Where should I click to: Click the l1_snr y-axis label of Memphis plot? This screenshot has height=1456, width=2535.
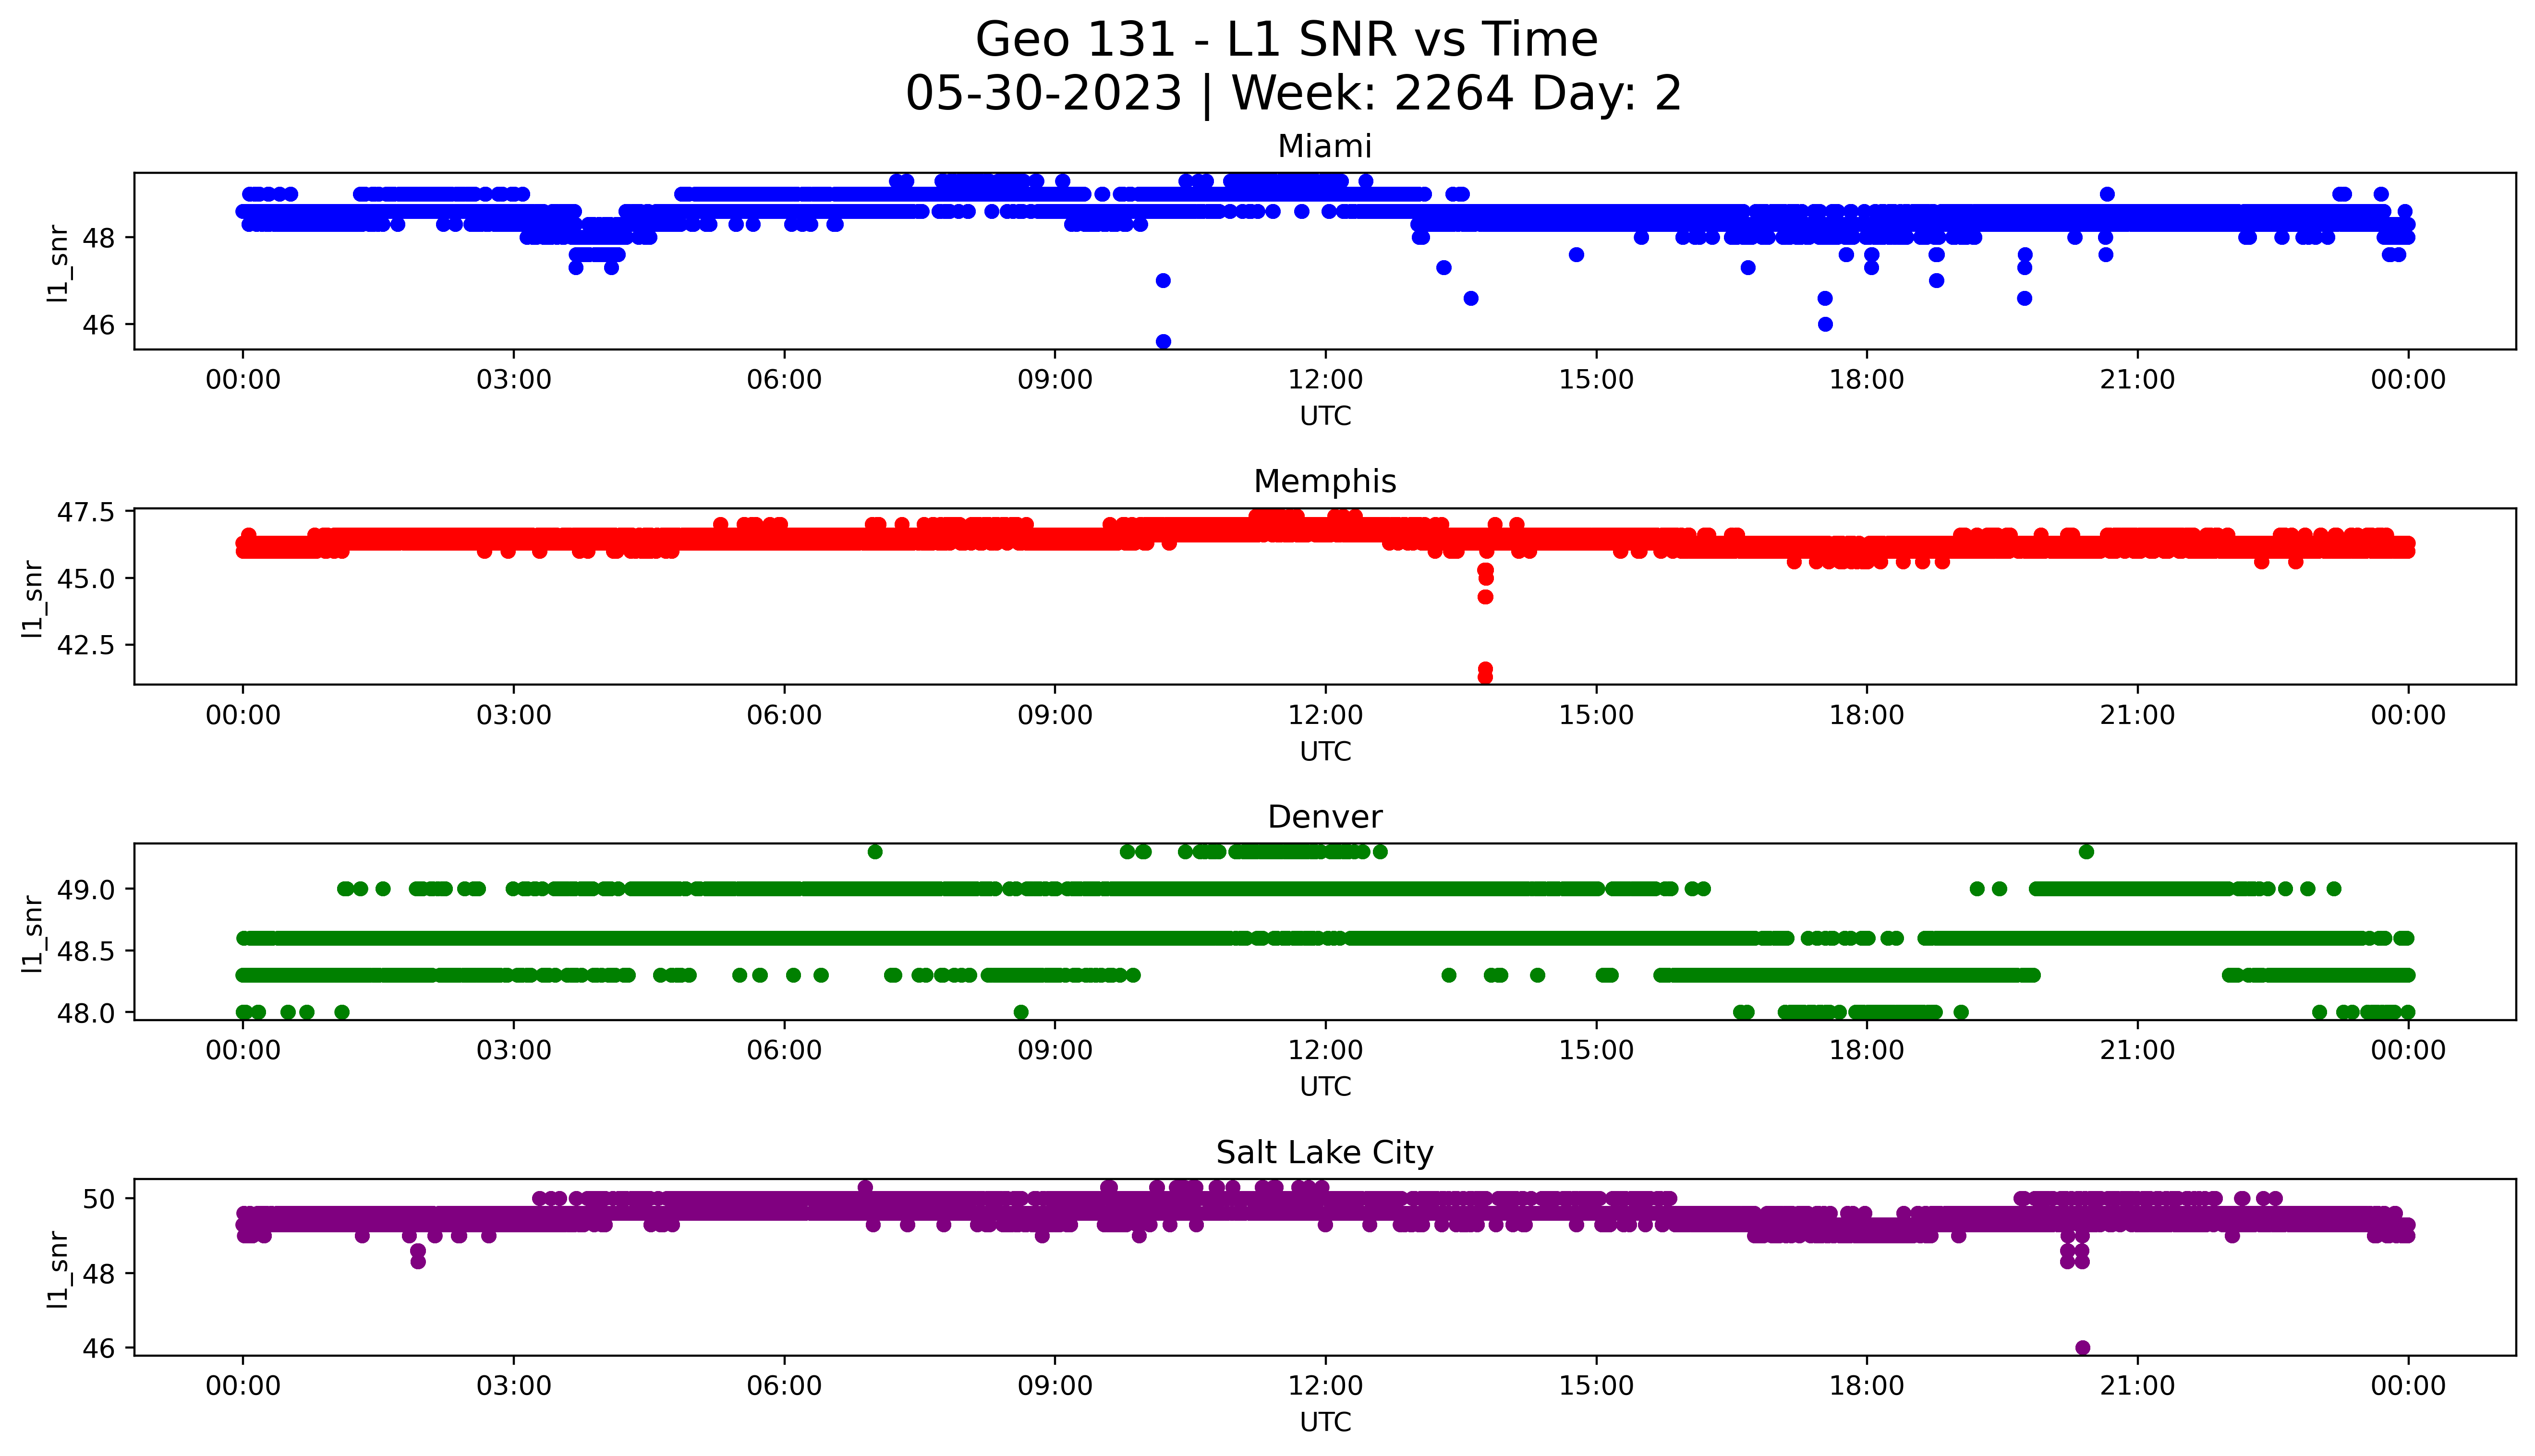click(33, 599)
